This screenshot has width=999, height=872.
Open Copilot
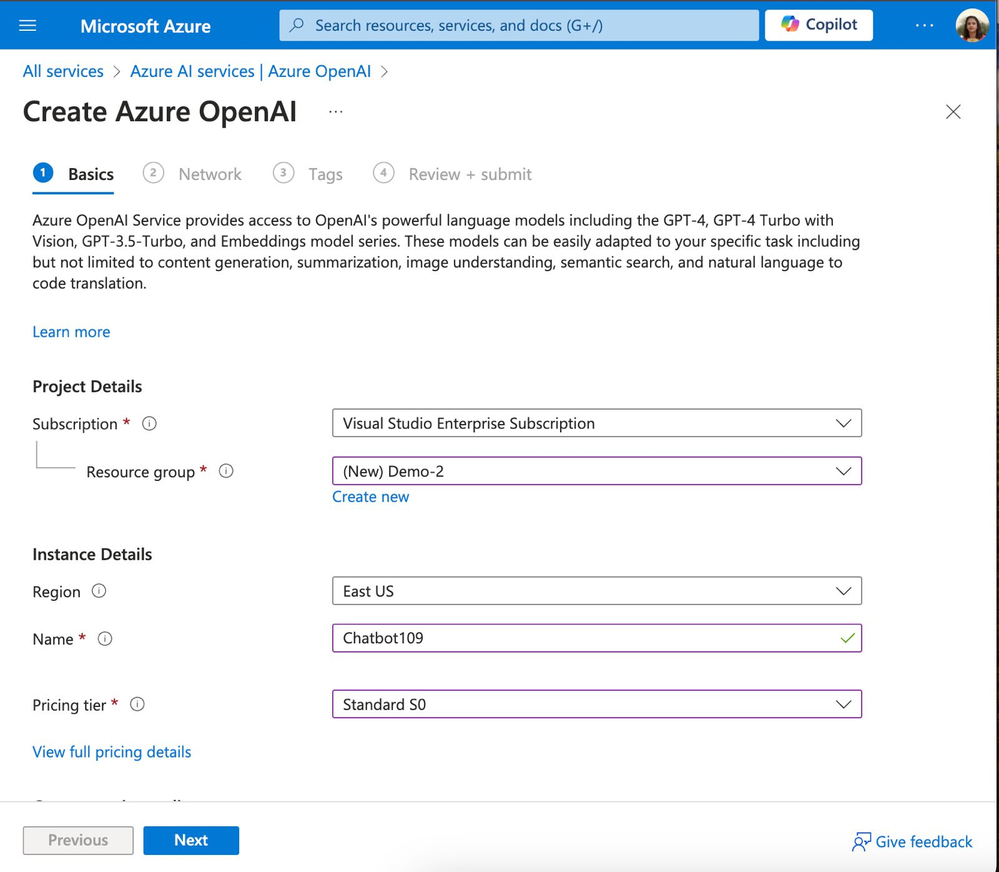819,25
